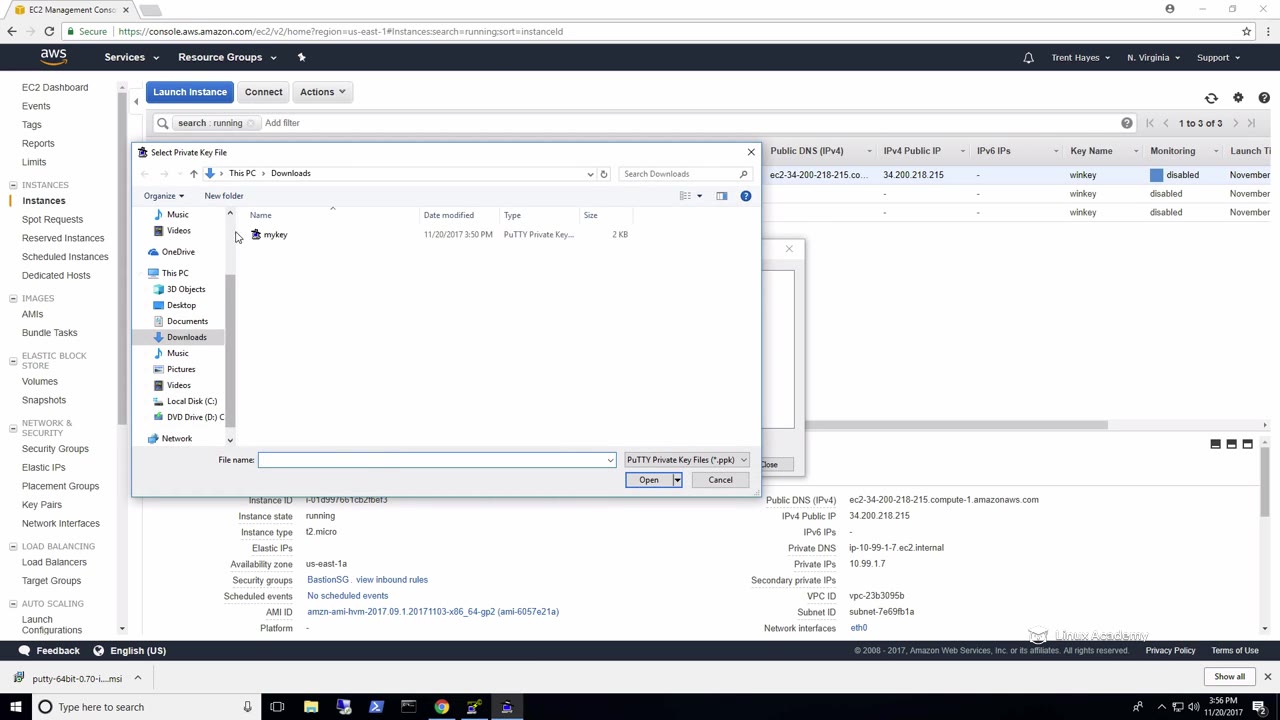
Task: Open the PuTTY Private Key Files type dropdown
Action: 686,460
